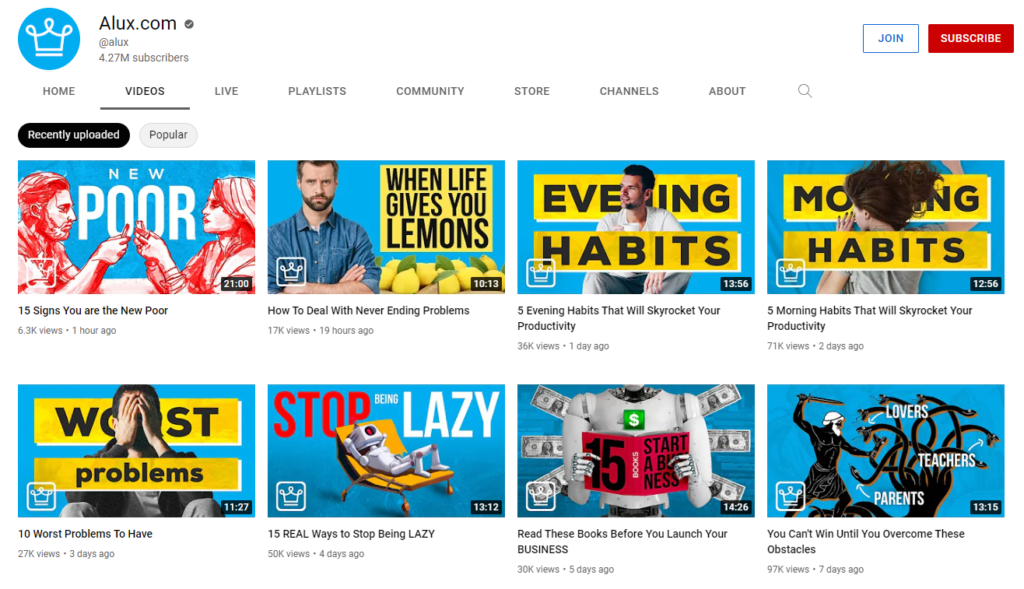This screenshot has width=1024, height=589.
Task: Click crown watermark on New Poor thumbnail
Action: click(x=41, y=272)
